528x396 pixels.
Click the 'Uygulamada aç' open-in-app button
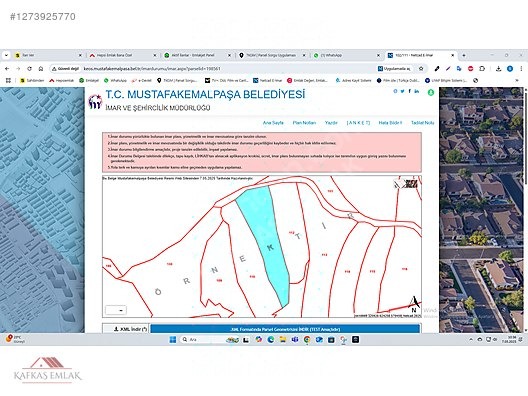click(394, 69)
